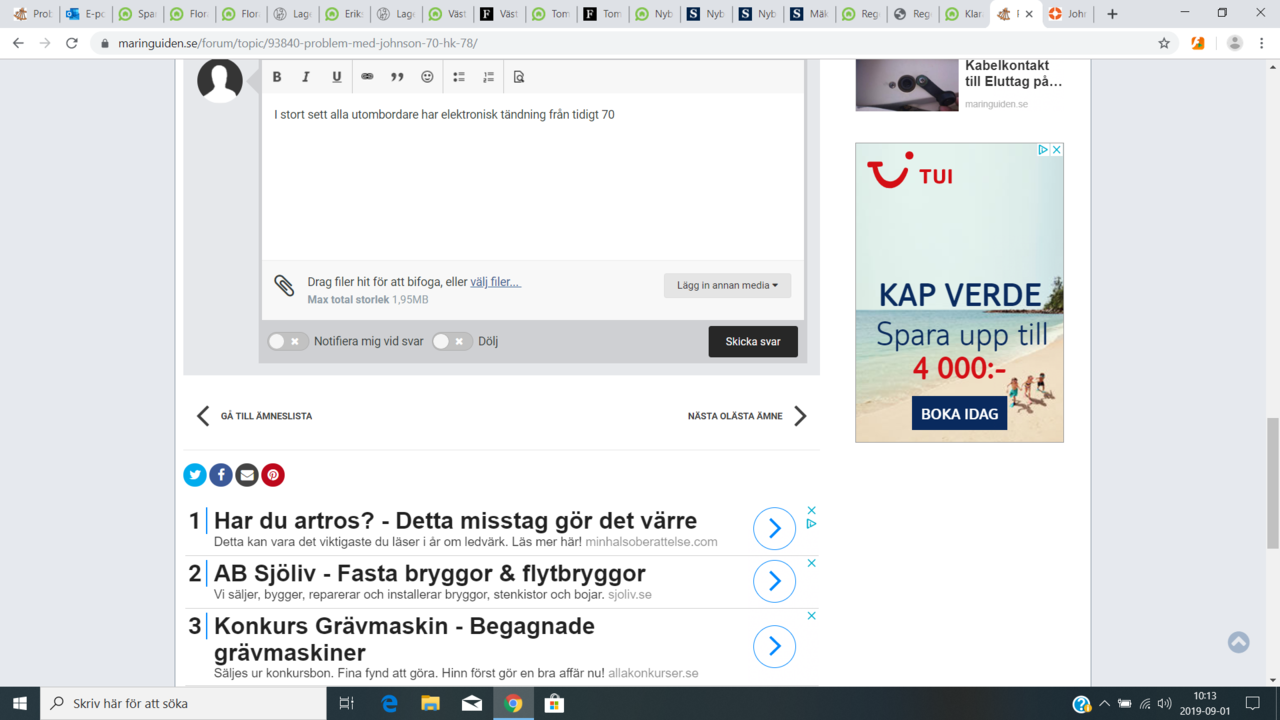Viewport: 1280px width, 720px height.
Task: Apply italic formatting in the editor
Action: [306, 77]
